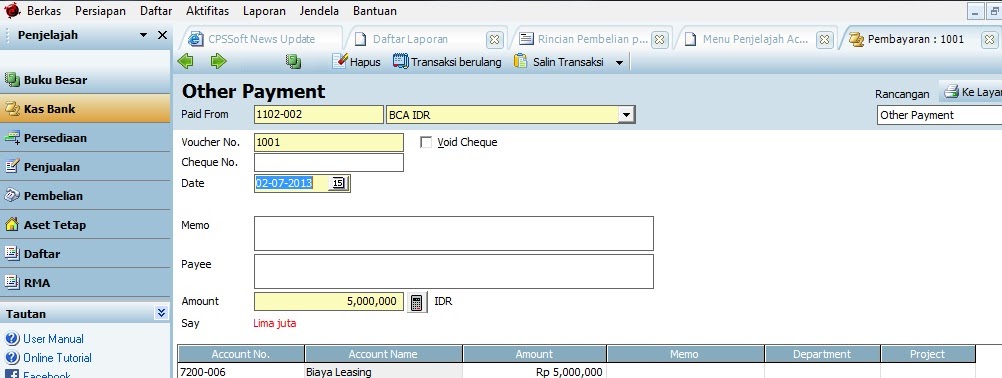Click the Cheque No. field
Screen dimensions: 1002x378
(328, 162)
